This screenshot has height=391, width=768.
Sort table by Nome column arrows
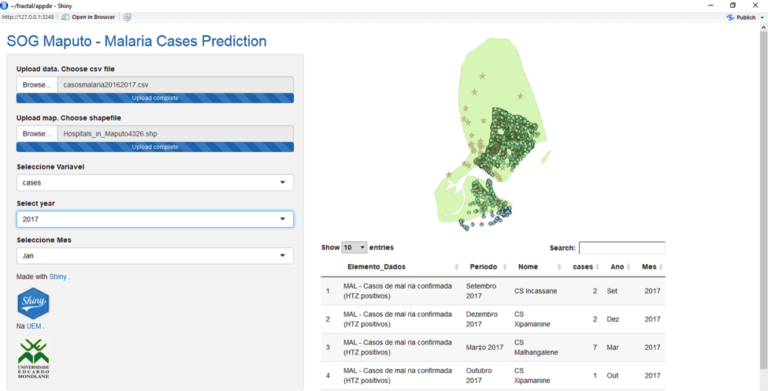559,267
